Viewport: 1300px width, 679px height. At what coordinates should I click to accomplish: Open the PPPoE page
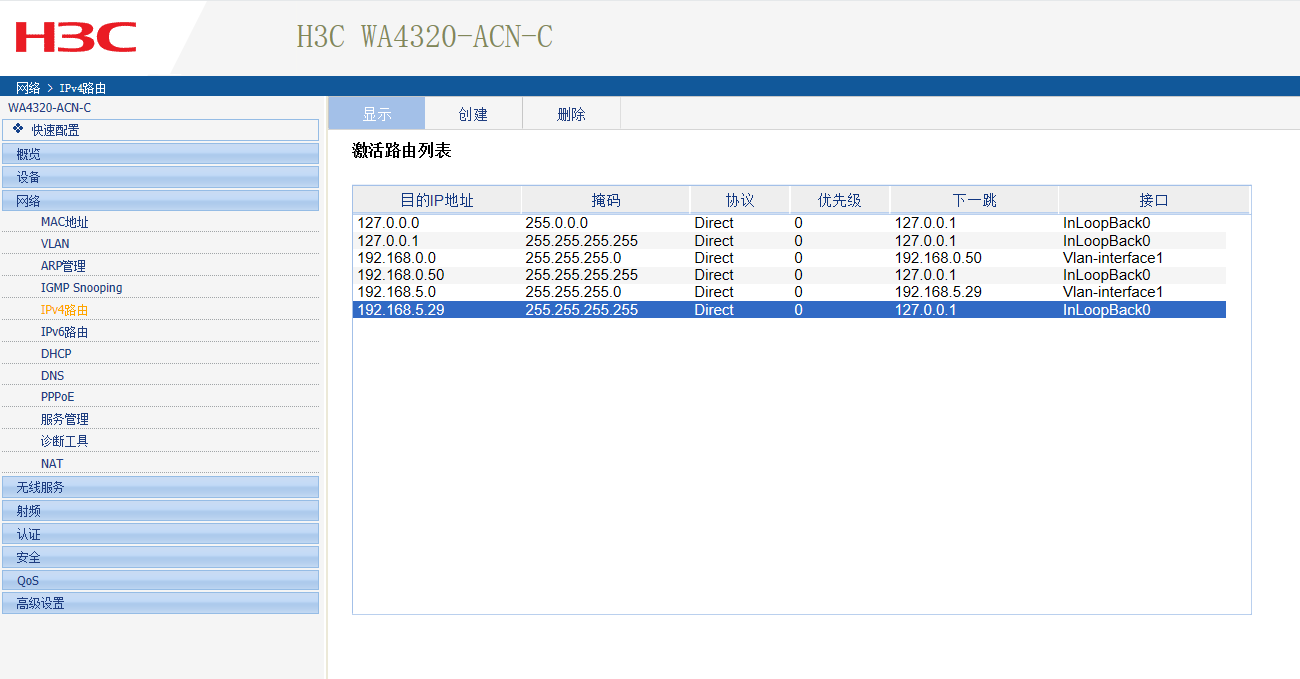coord(57,397)
